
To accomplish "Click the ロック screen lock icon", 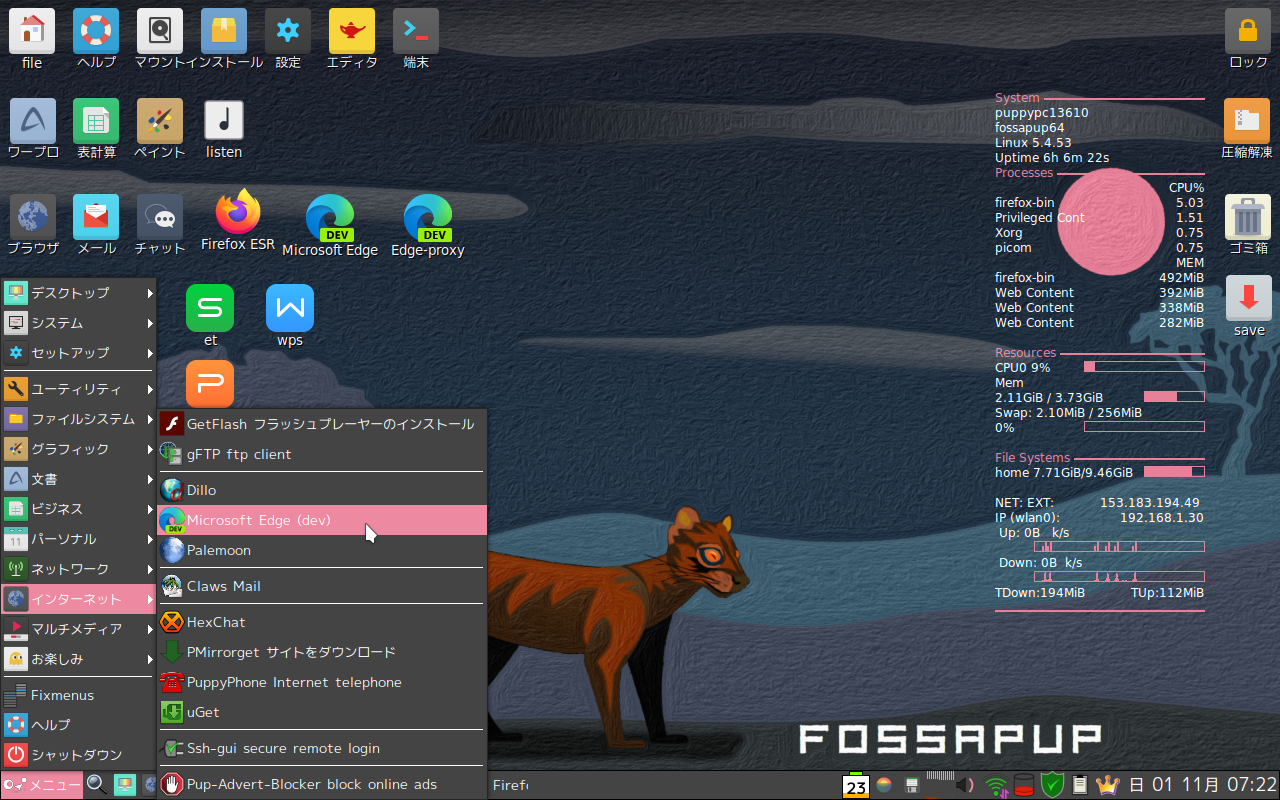I will [x=1247, y=30].
